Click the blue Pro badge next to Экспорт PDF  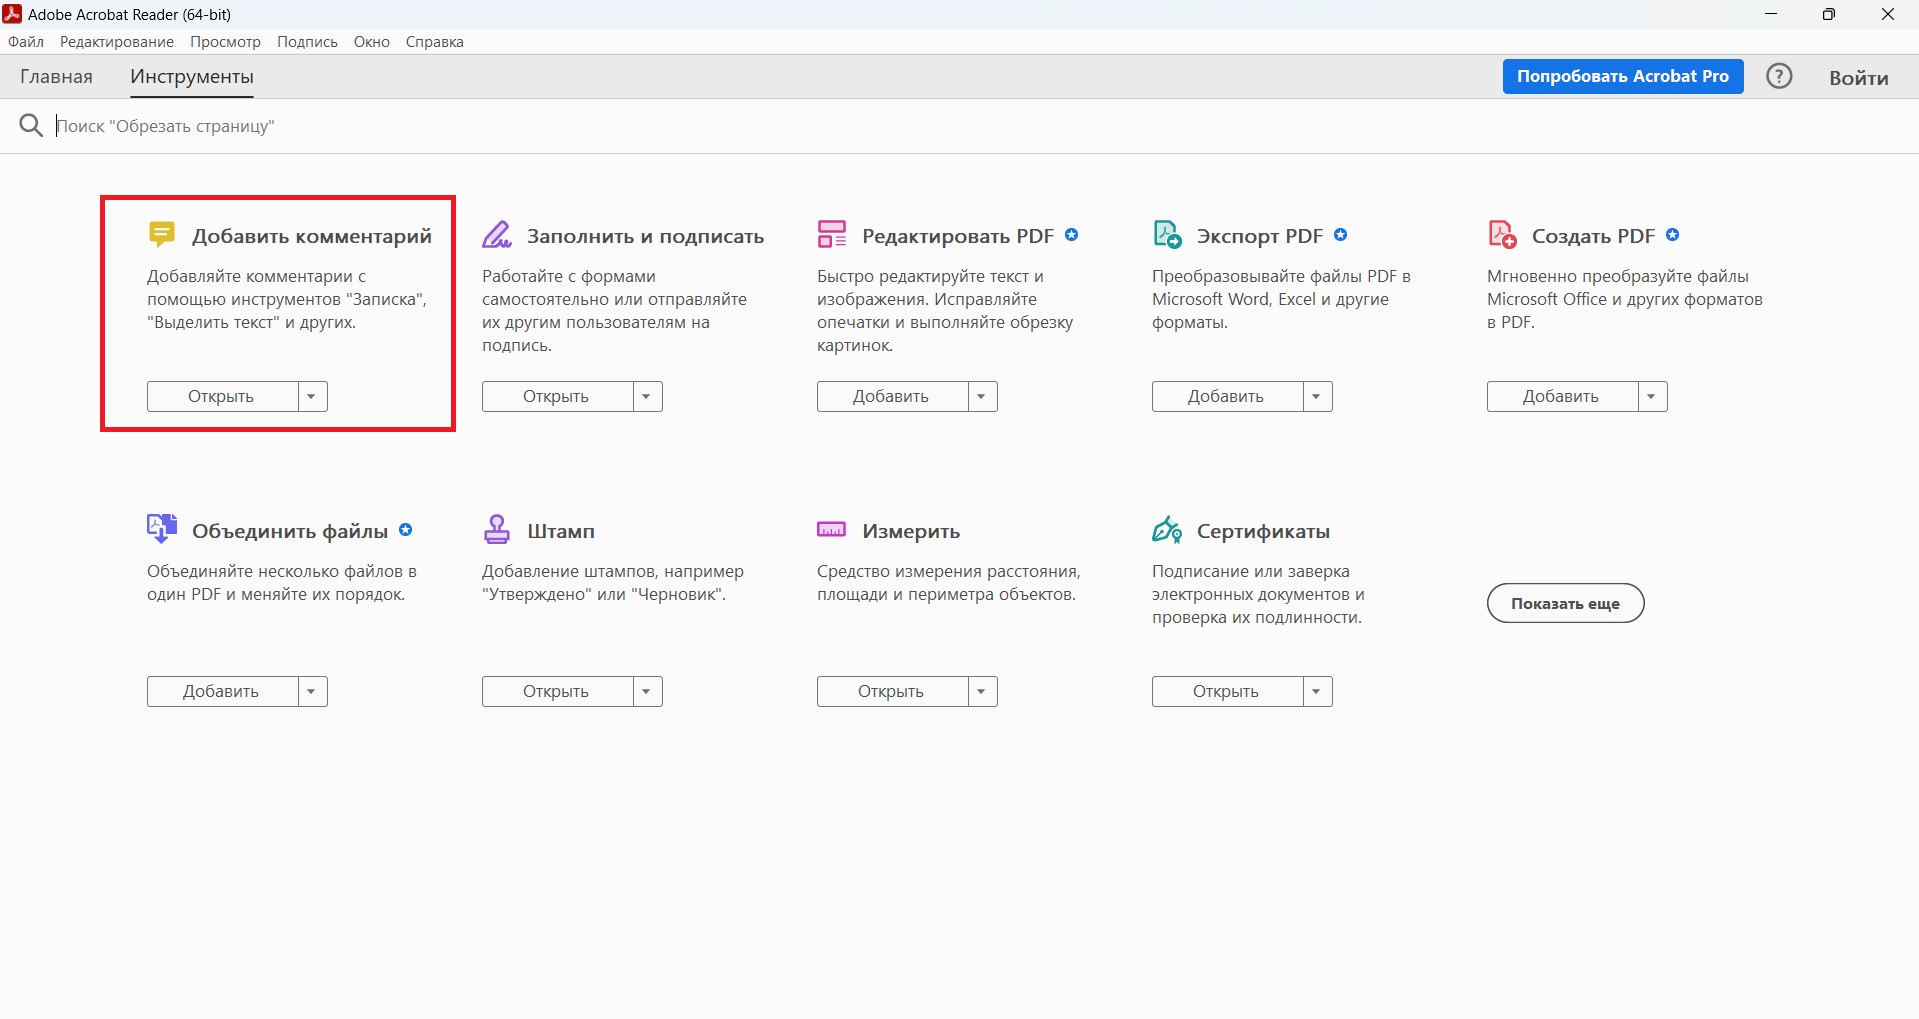coord(1341,235)
